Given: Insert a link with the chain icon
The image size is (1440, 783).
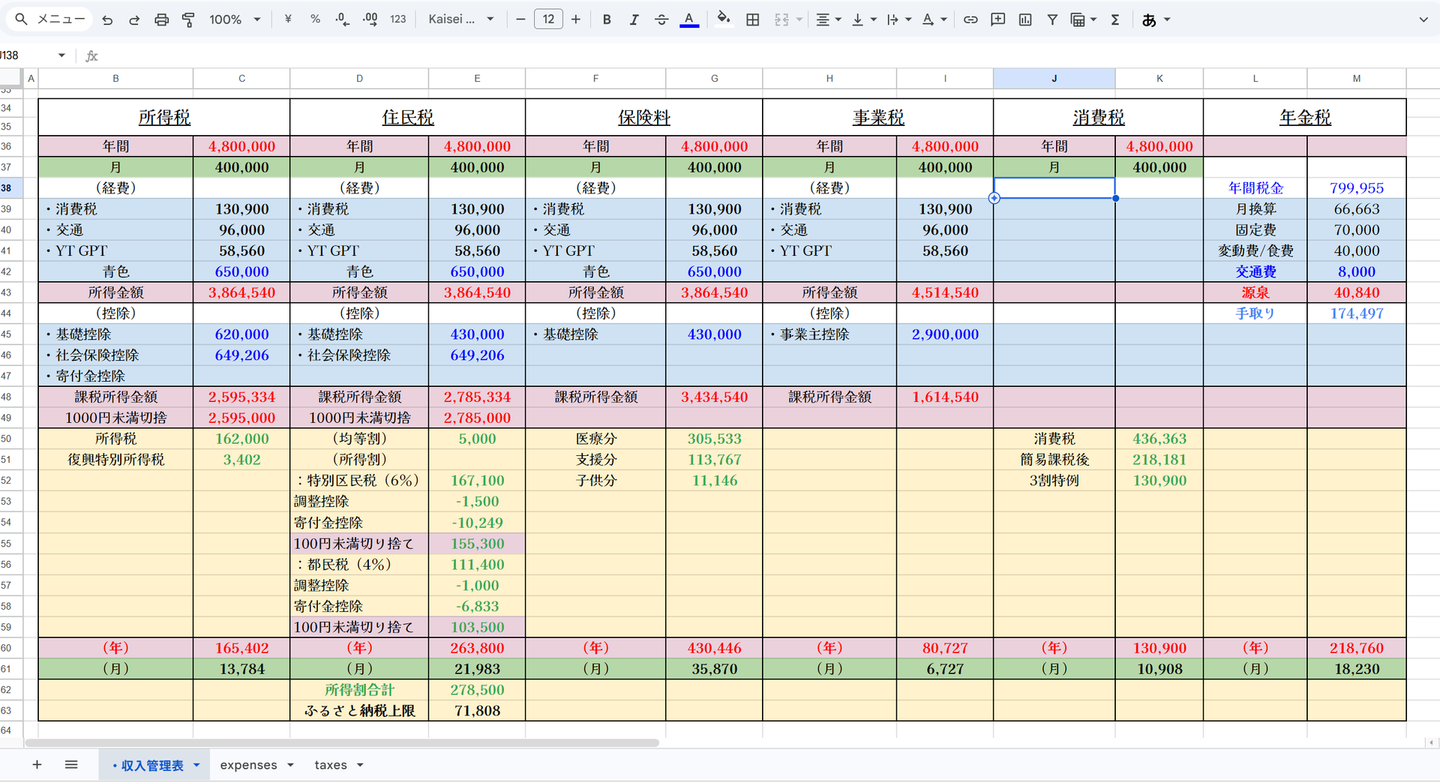Looking at the screenshot, I should point(970,19).
